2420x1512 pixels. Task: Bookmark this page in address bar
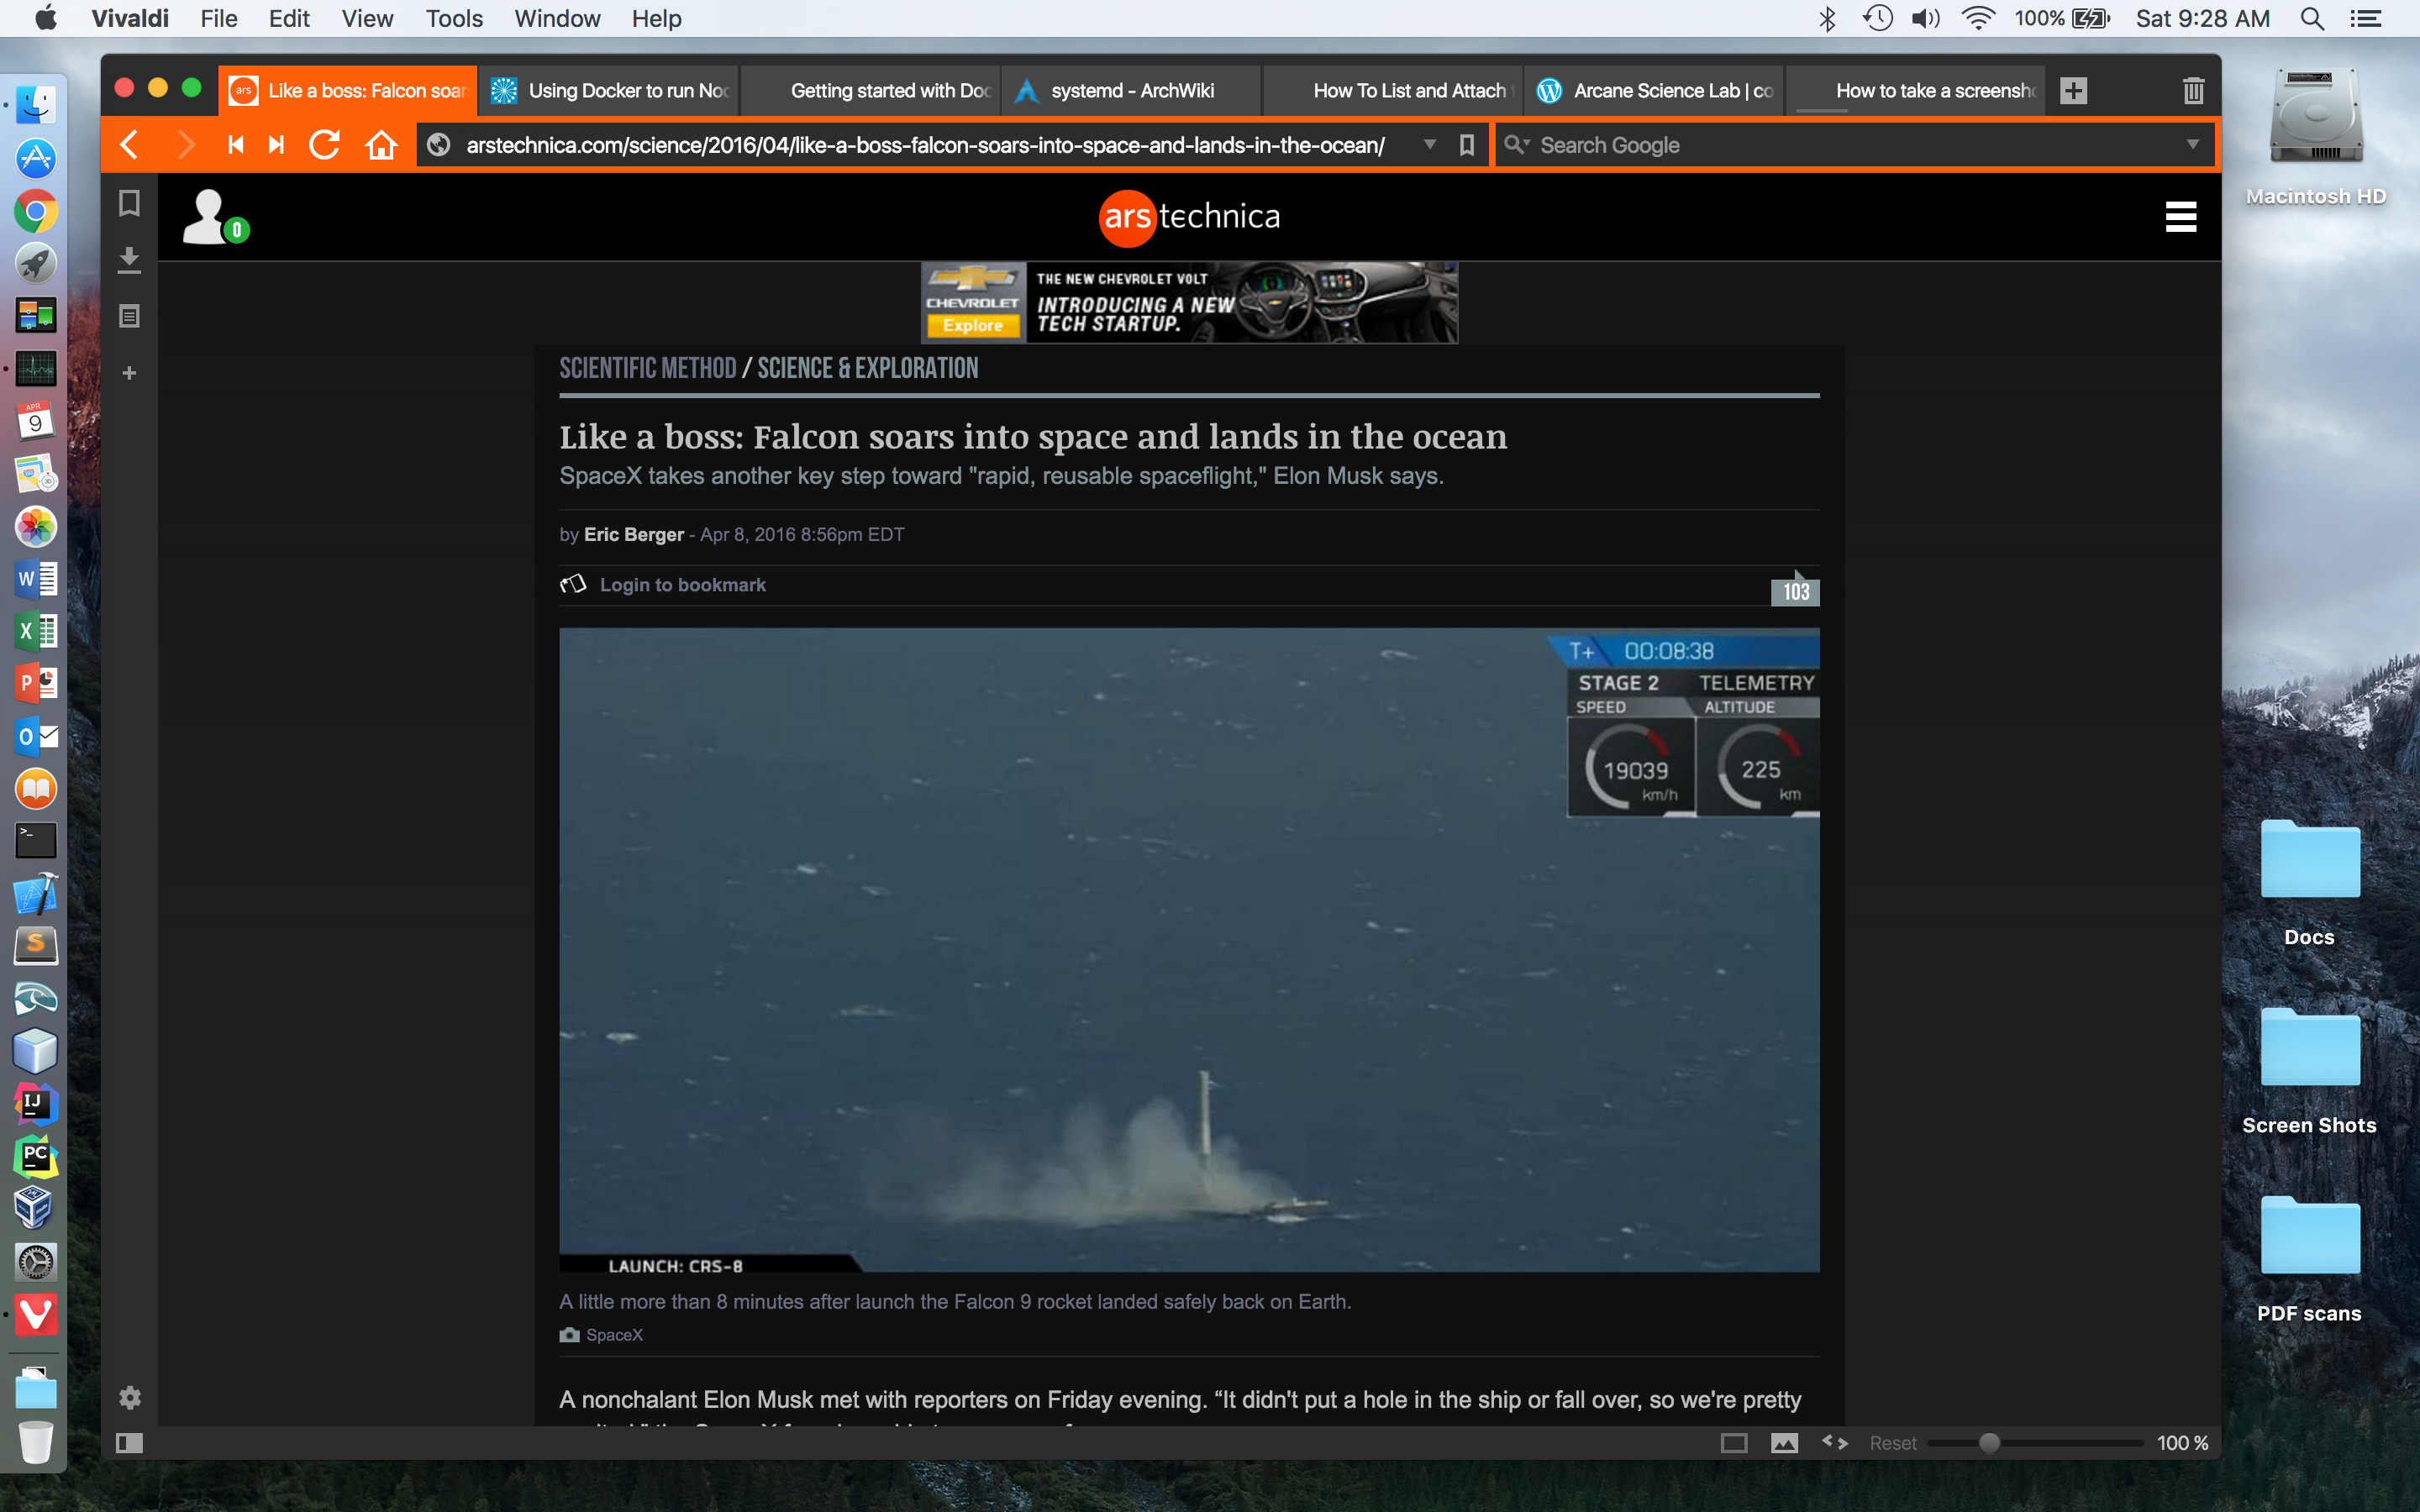point(1467,145)
